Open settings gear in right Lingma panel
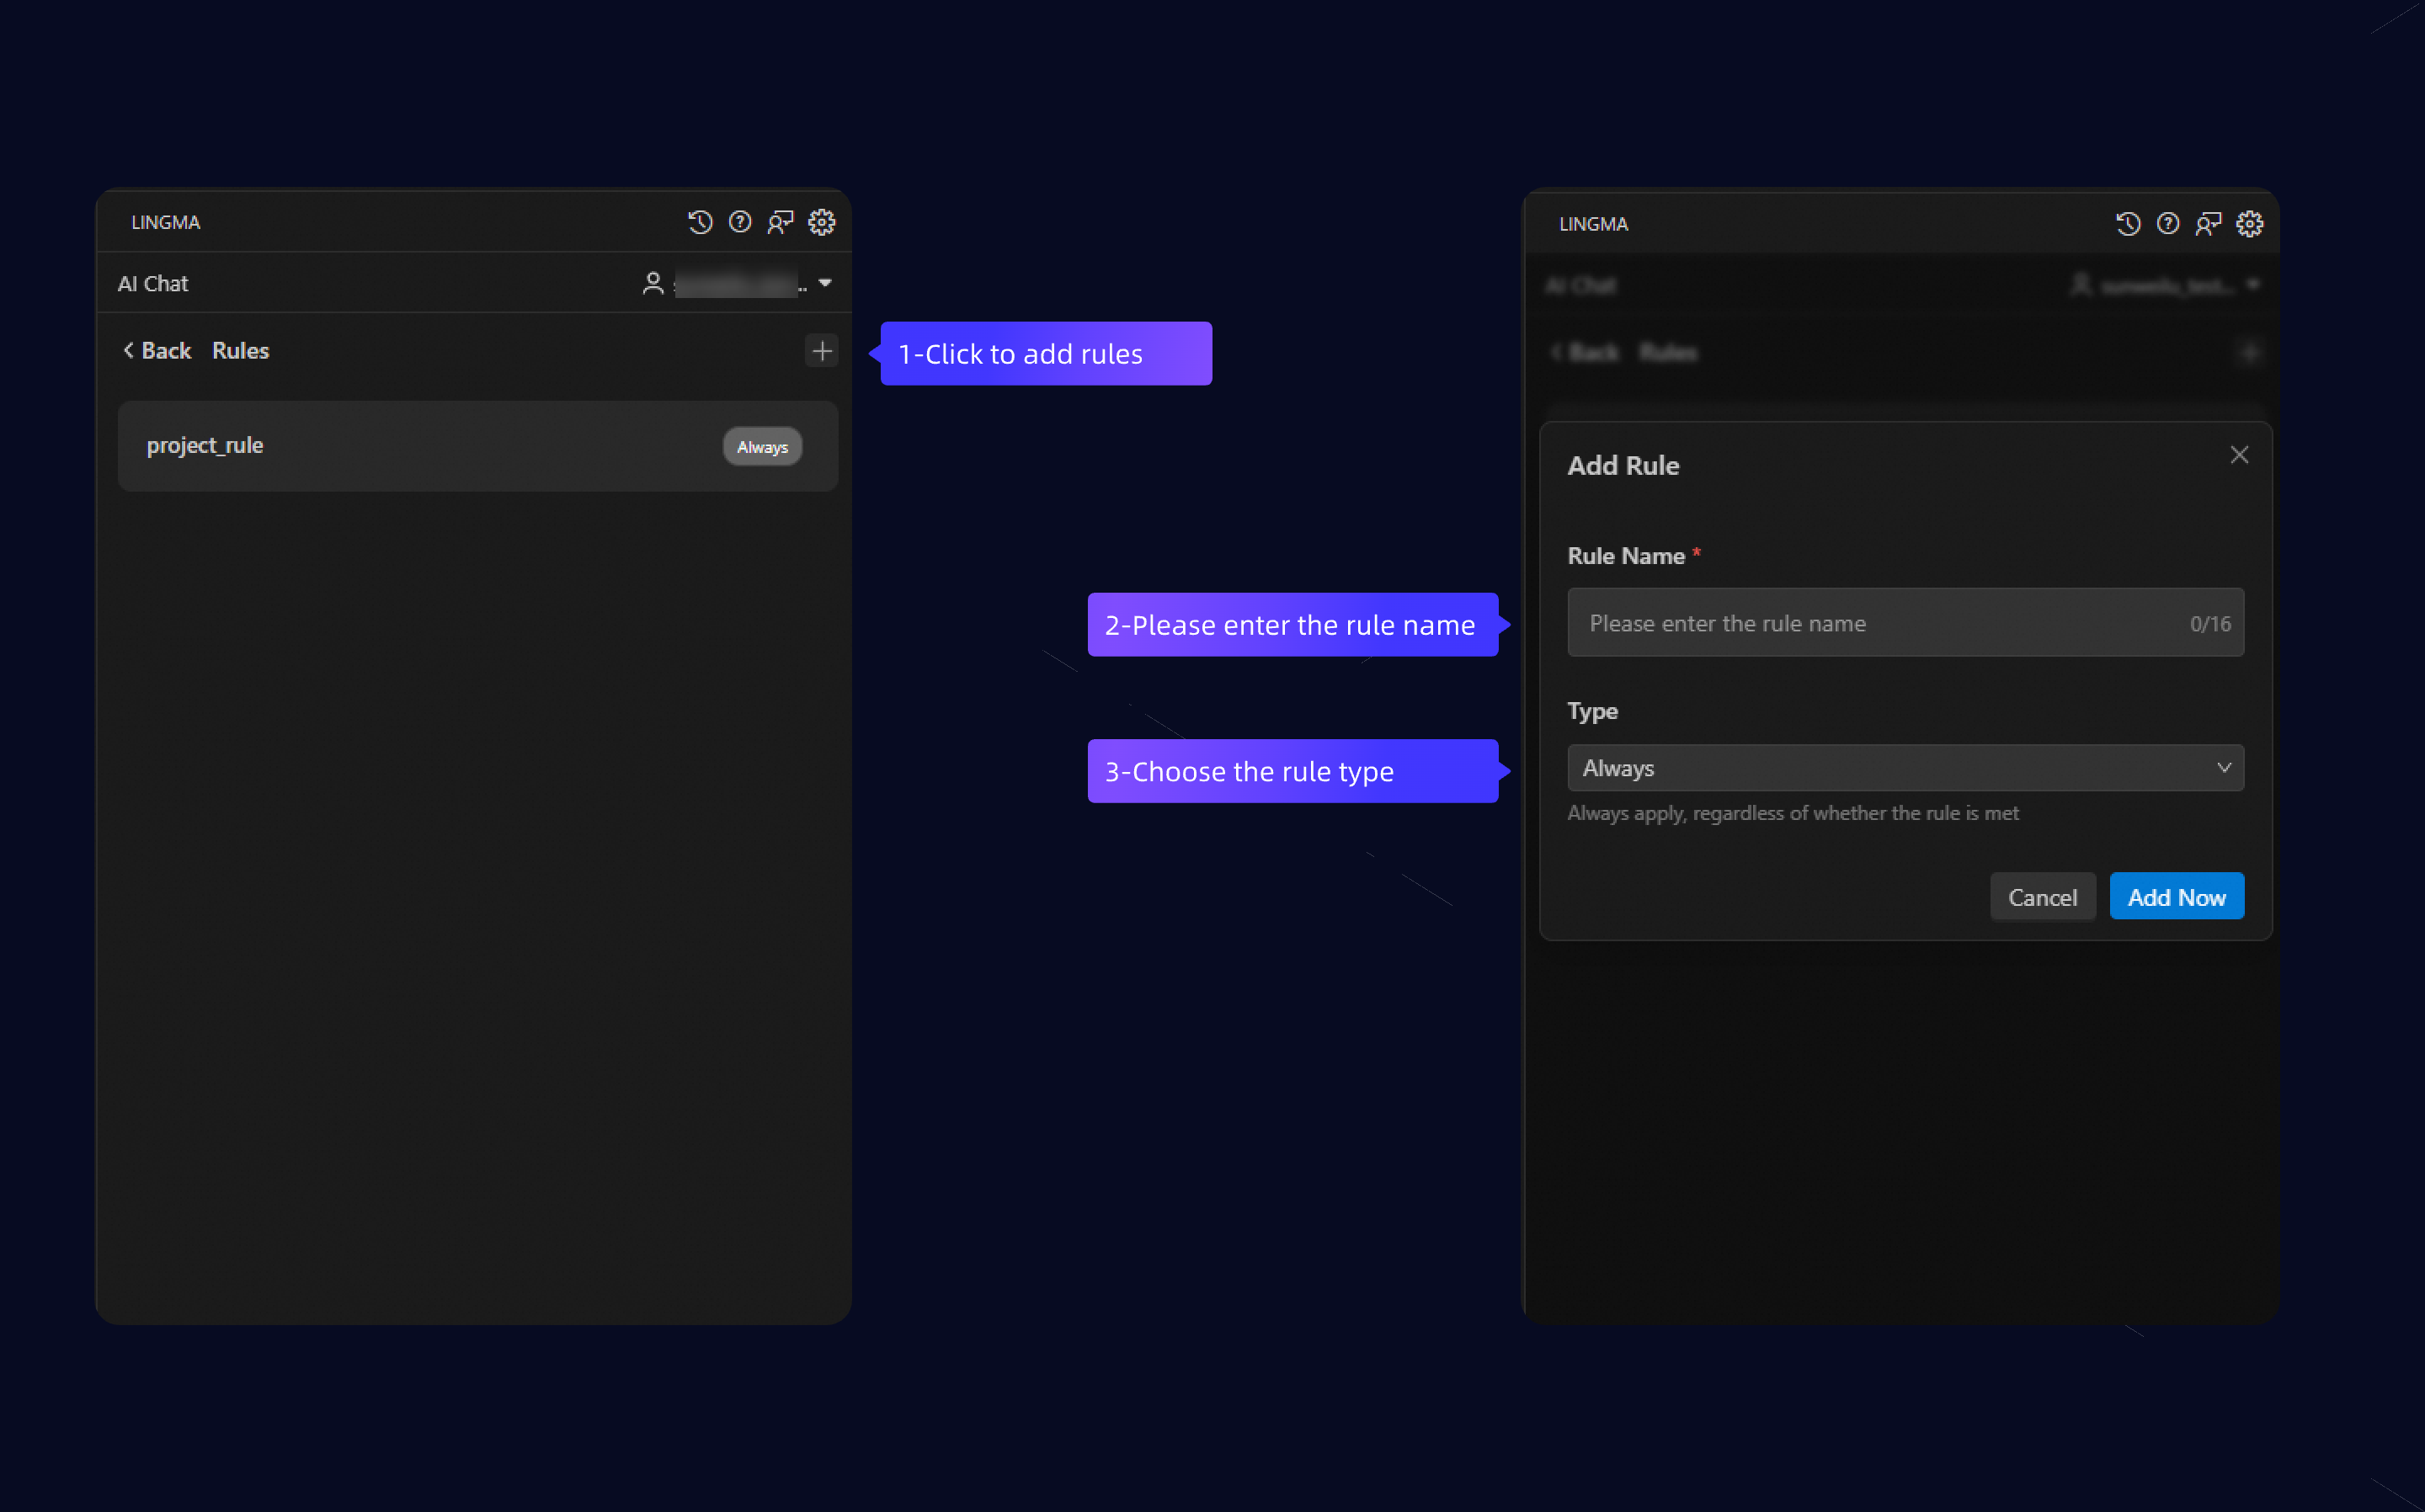2425x1512 pixels. pos(2249,224)
